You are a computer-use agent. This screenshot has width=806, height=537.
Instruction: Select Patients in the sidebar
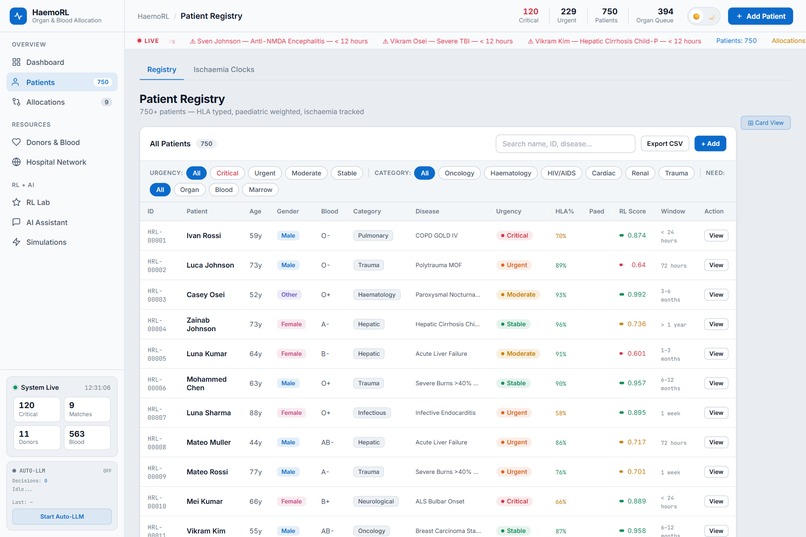(x=62, y=82)
